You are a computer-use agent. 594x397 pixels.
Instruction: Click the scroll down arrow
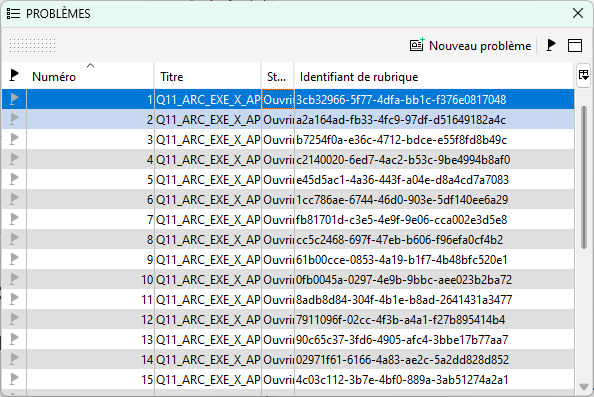click(584, 387)
